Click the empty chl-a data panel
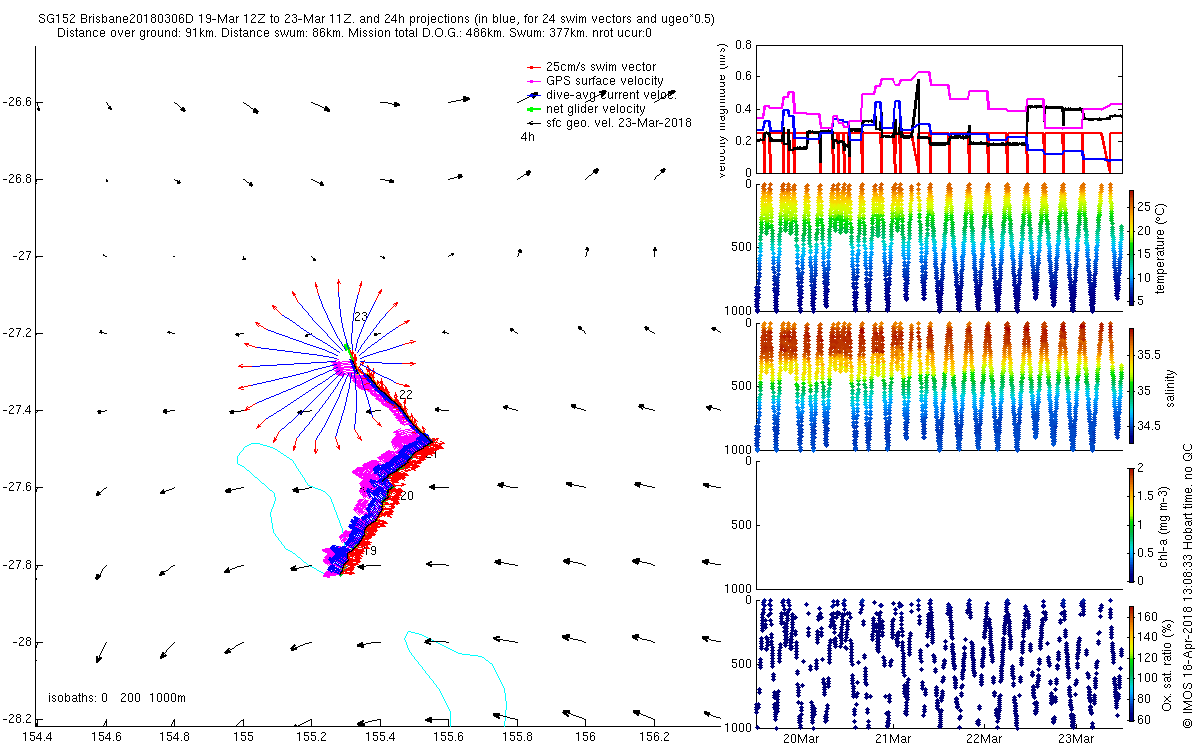 939,524
